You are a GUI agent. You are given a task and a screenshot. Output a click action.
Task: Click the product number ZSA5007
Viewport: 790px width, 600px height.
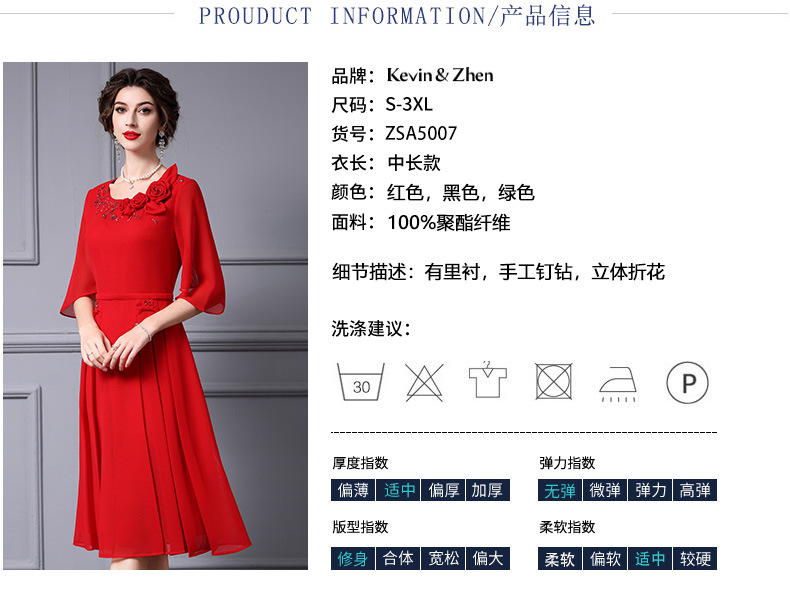click(x=421, y=134)
